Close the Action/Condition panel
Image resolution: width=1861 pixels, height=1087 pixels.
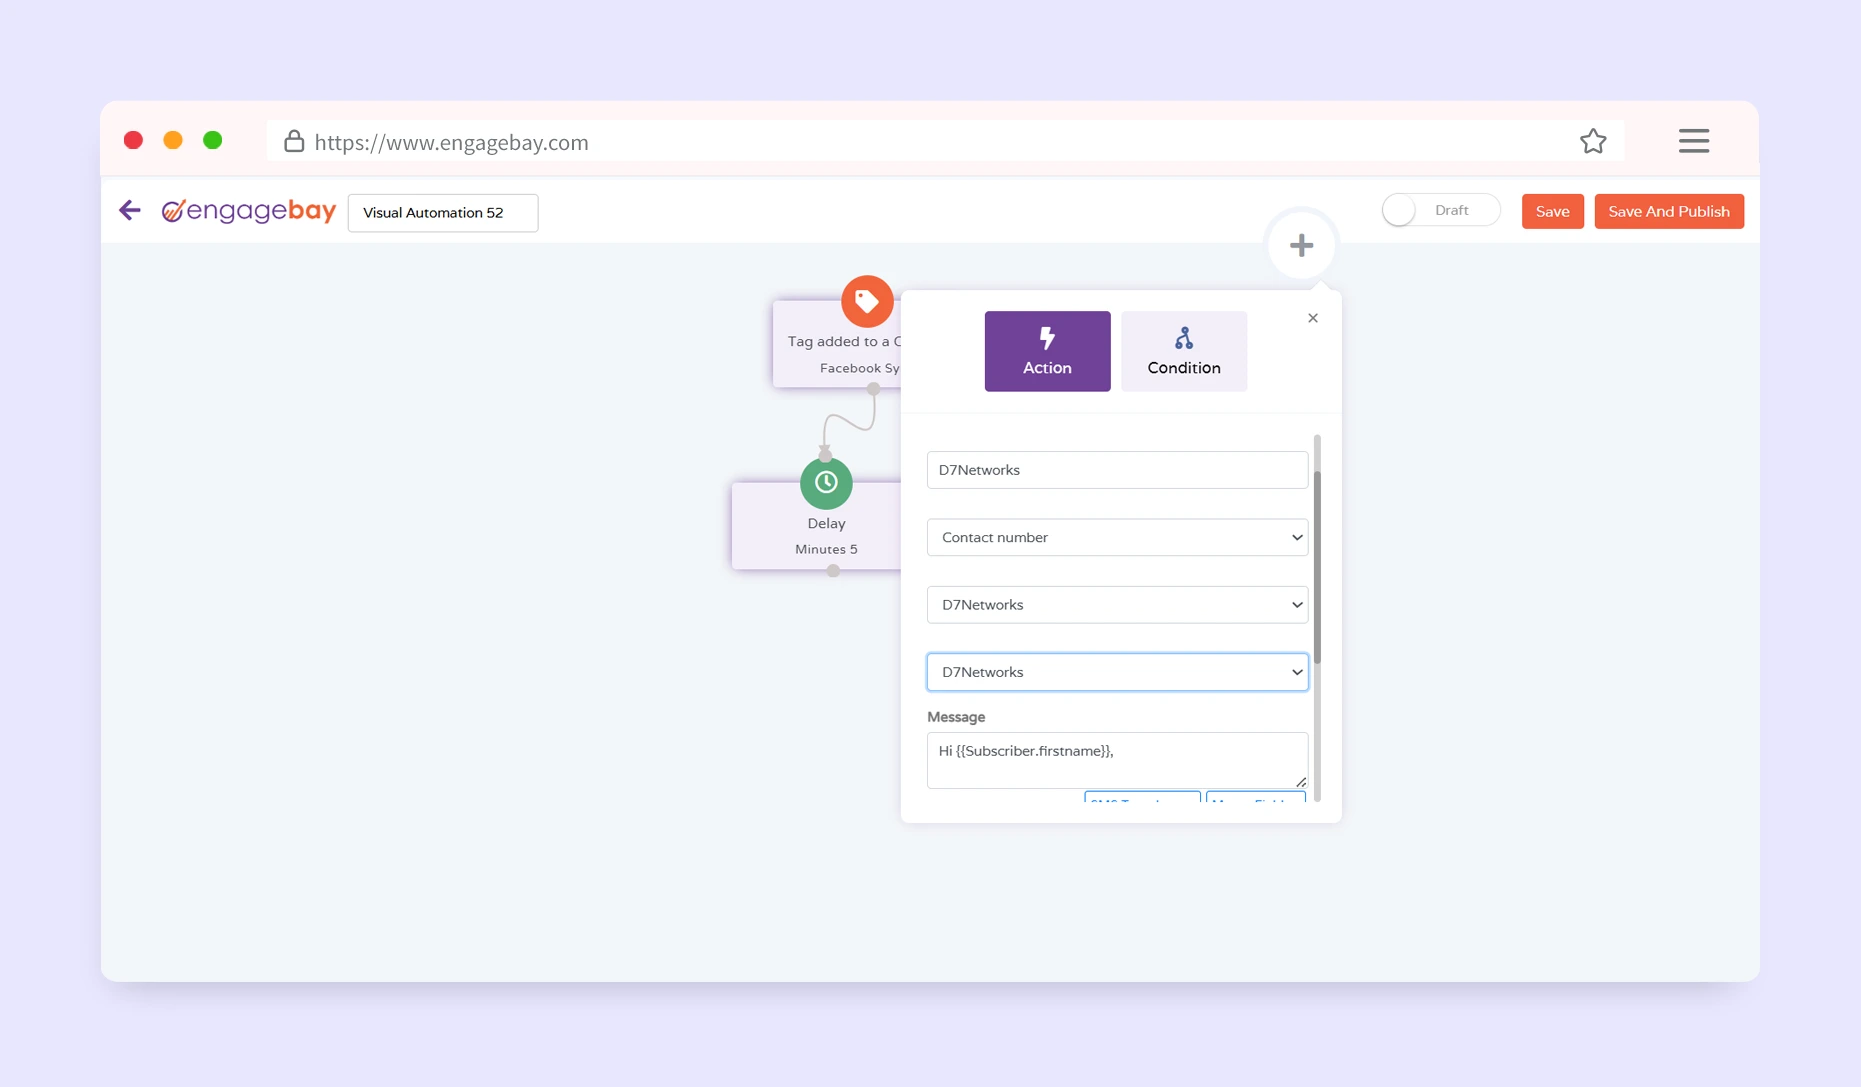click(x=1313, y=318)
